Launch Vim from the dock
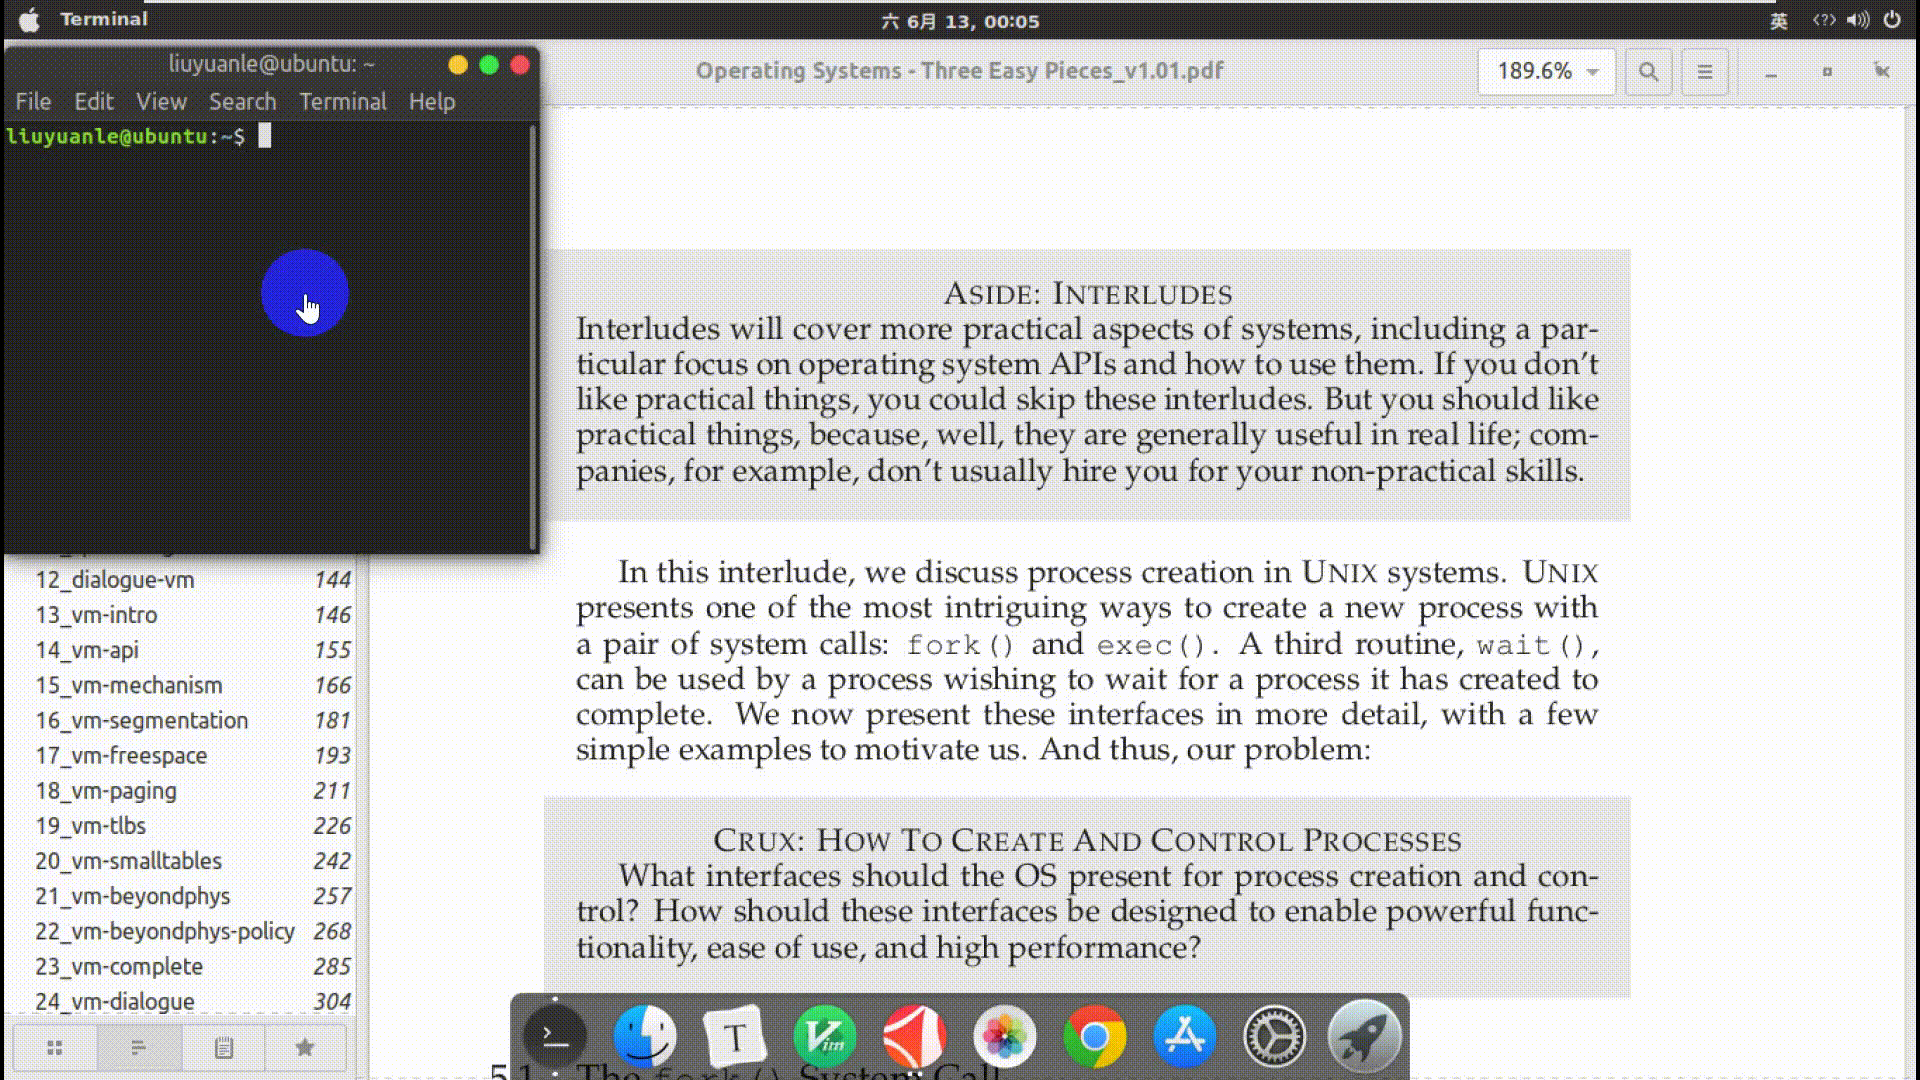 point(825,1037)
